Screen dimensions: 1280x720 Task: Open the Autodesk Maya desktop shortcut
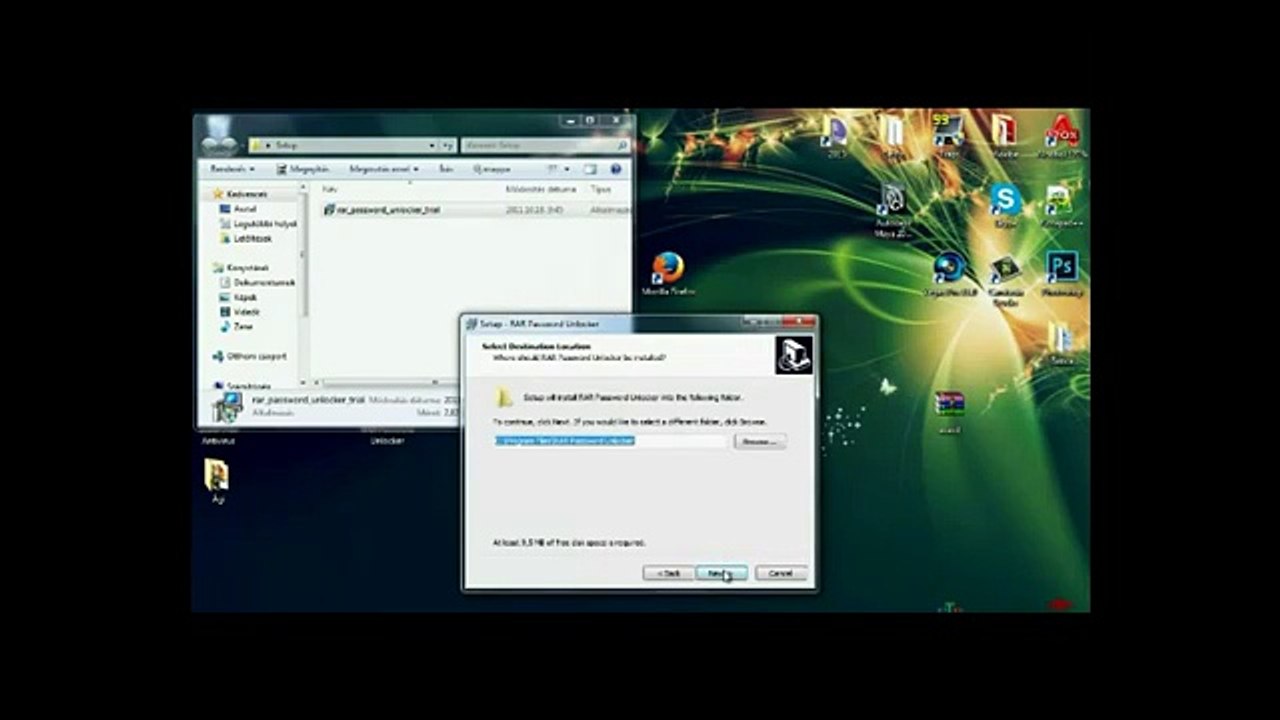pyautogui.click(x=891, y=209)
